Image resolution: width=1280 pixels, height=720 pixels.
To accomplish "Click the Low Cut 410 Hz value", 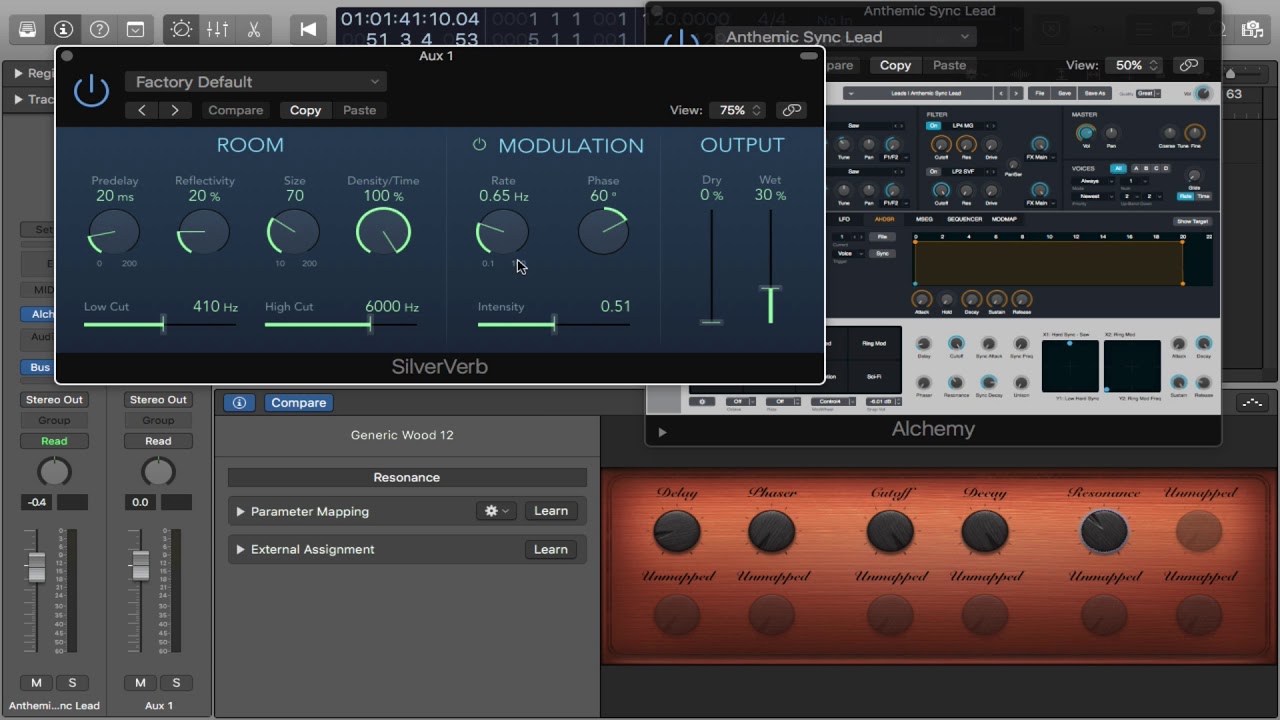I will (215, 307).
